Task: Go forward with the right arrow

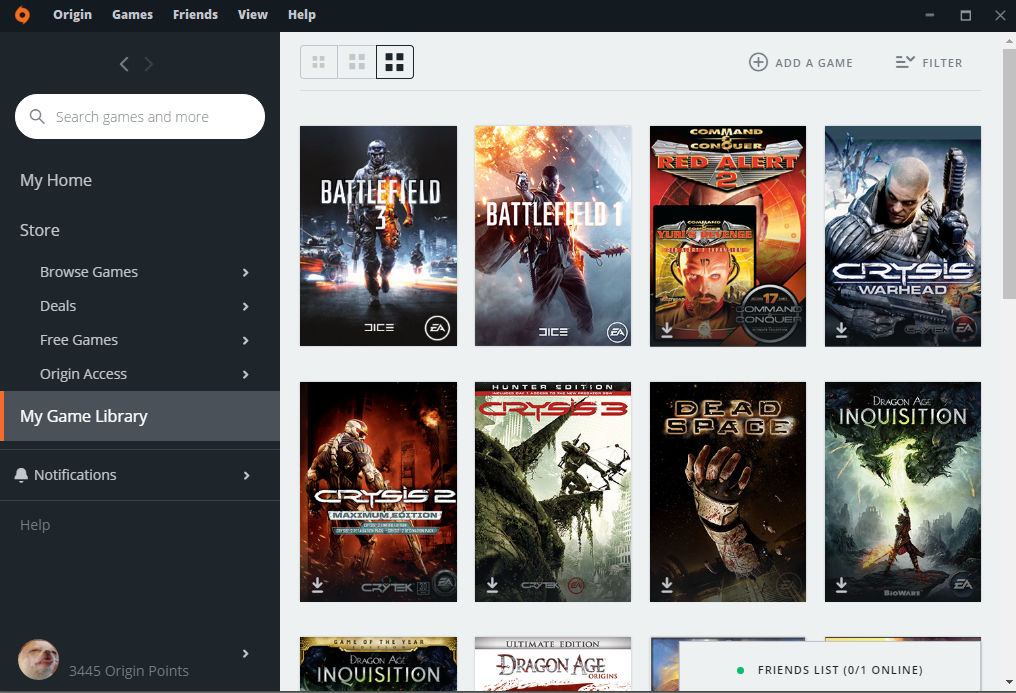Action: click(x=148, y=63)
